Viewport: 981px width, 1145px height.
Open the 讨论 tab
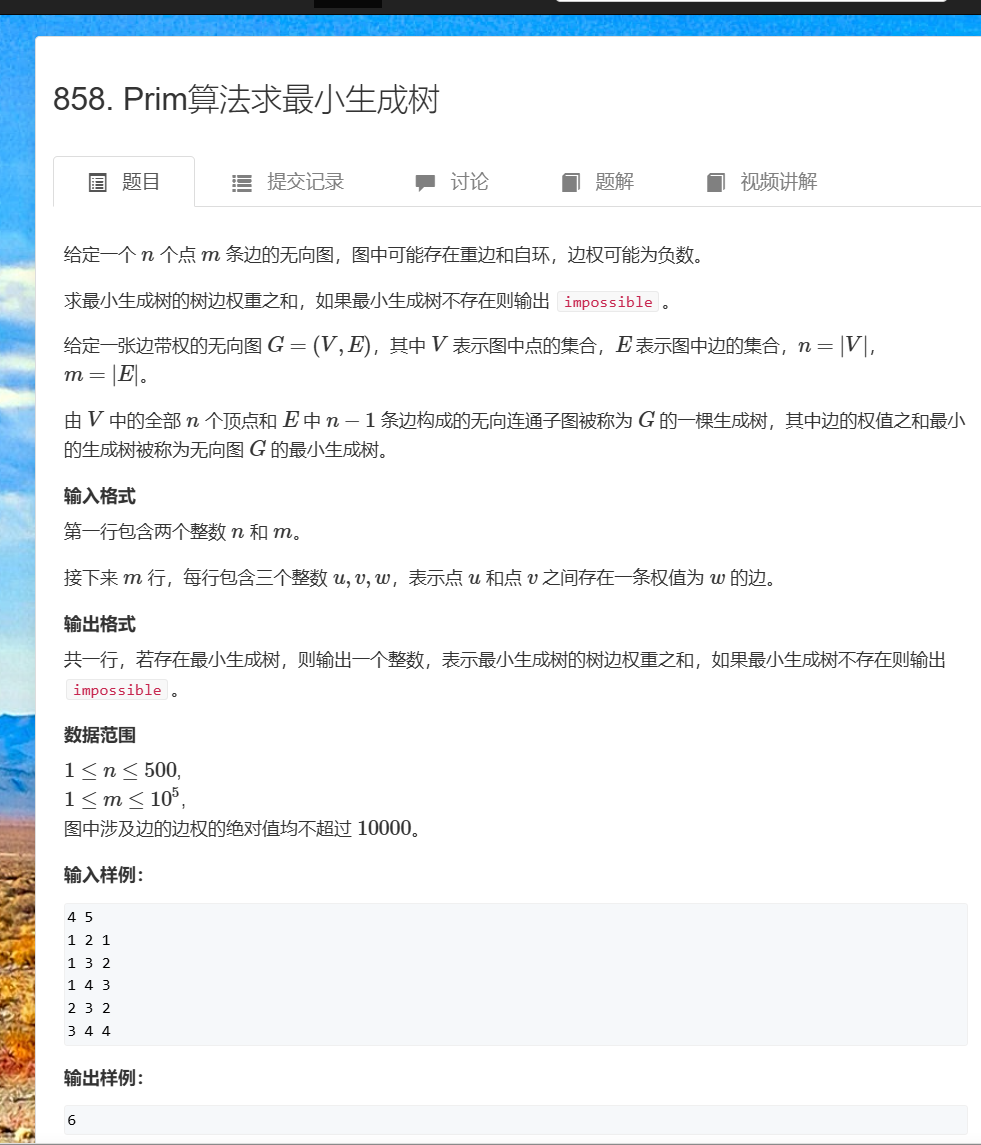click(x=451, y=182)
